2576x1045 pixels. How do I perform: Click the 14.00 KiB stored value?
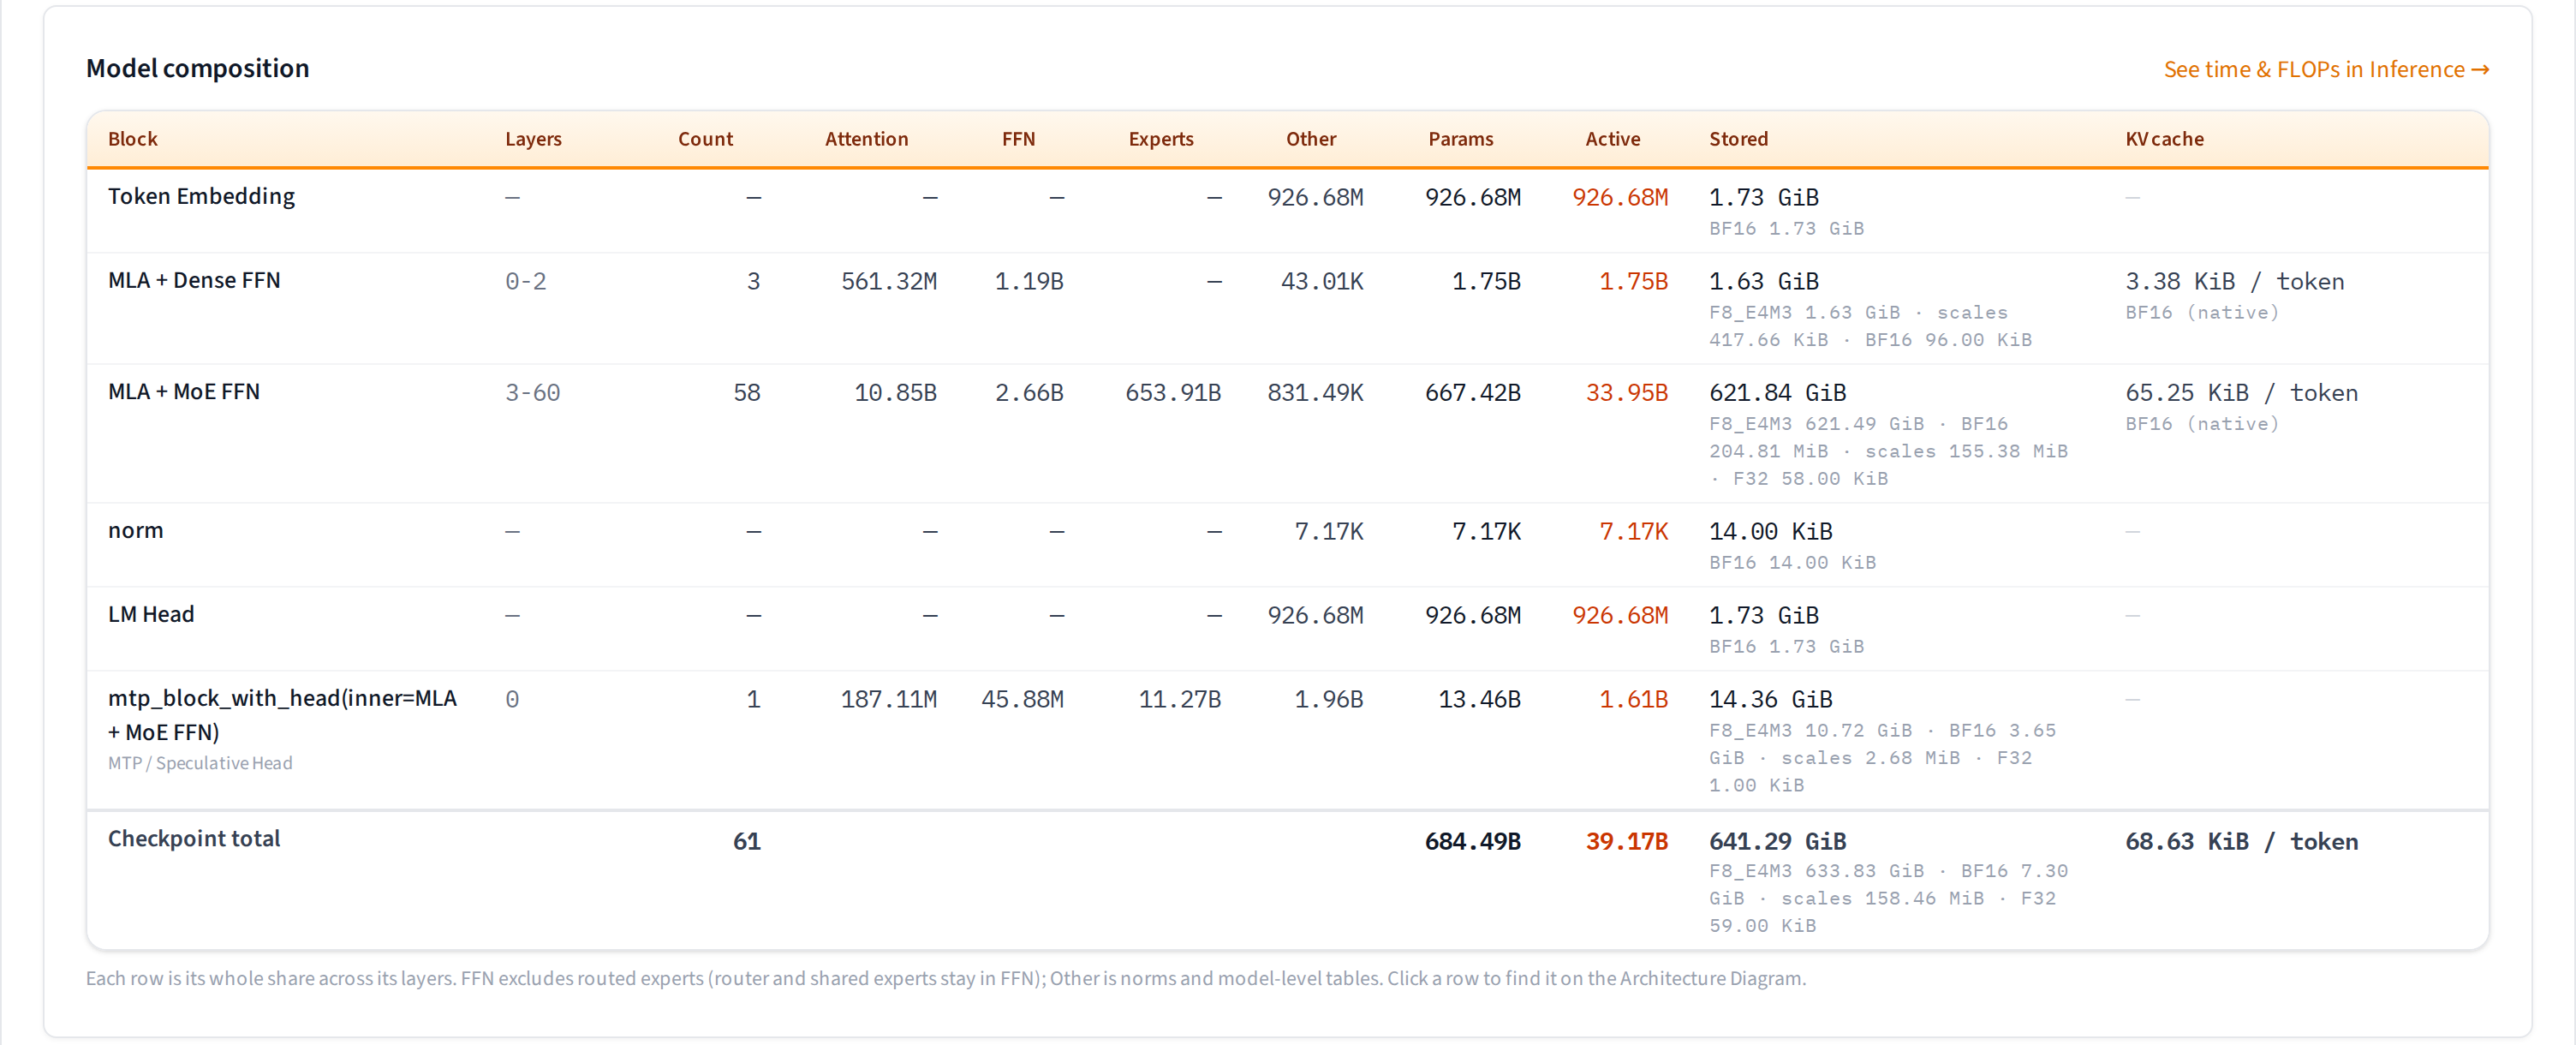(x=1770, y=531)
